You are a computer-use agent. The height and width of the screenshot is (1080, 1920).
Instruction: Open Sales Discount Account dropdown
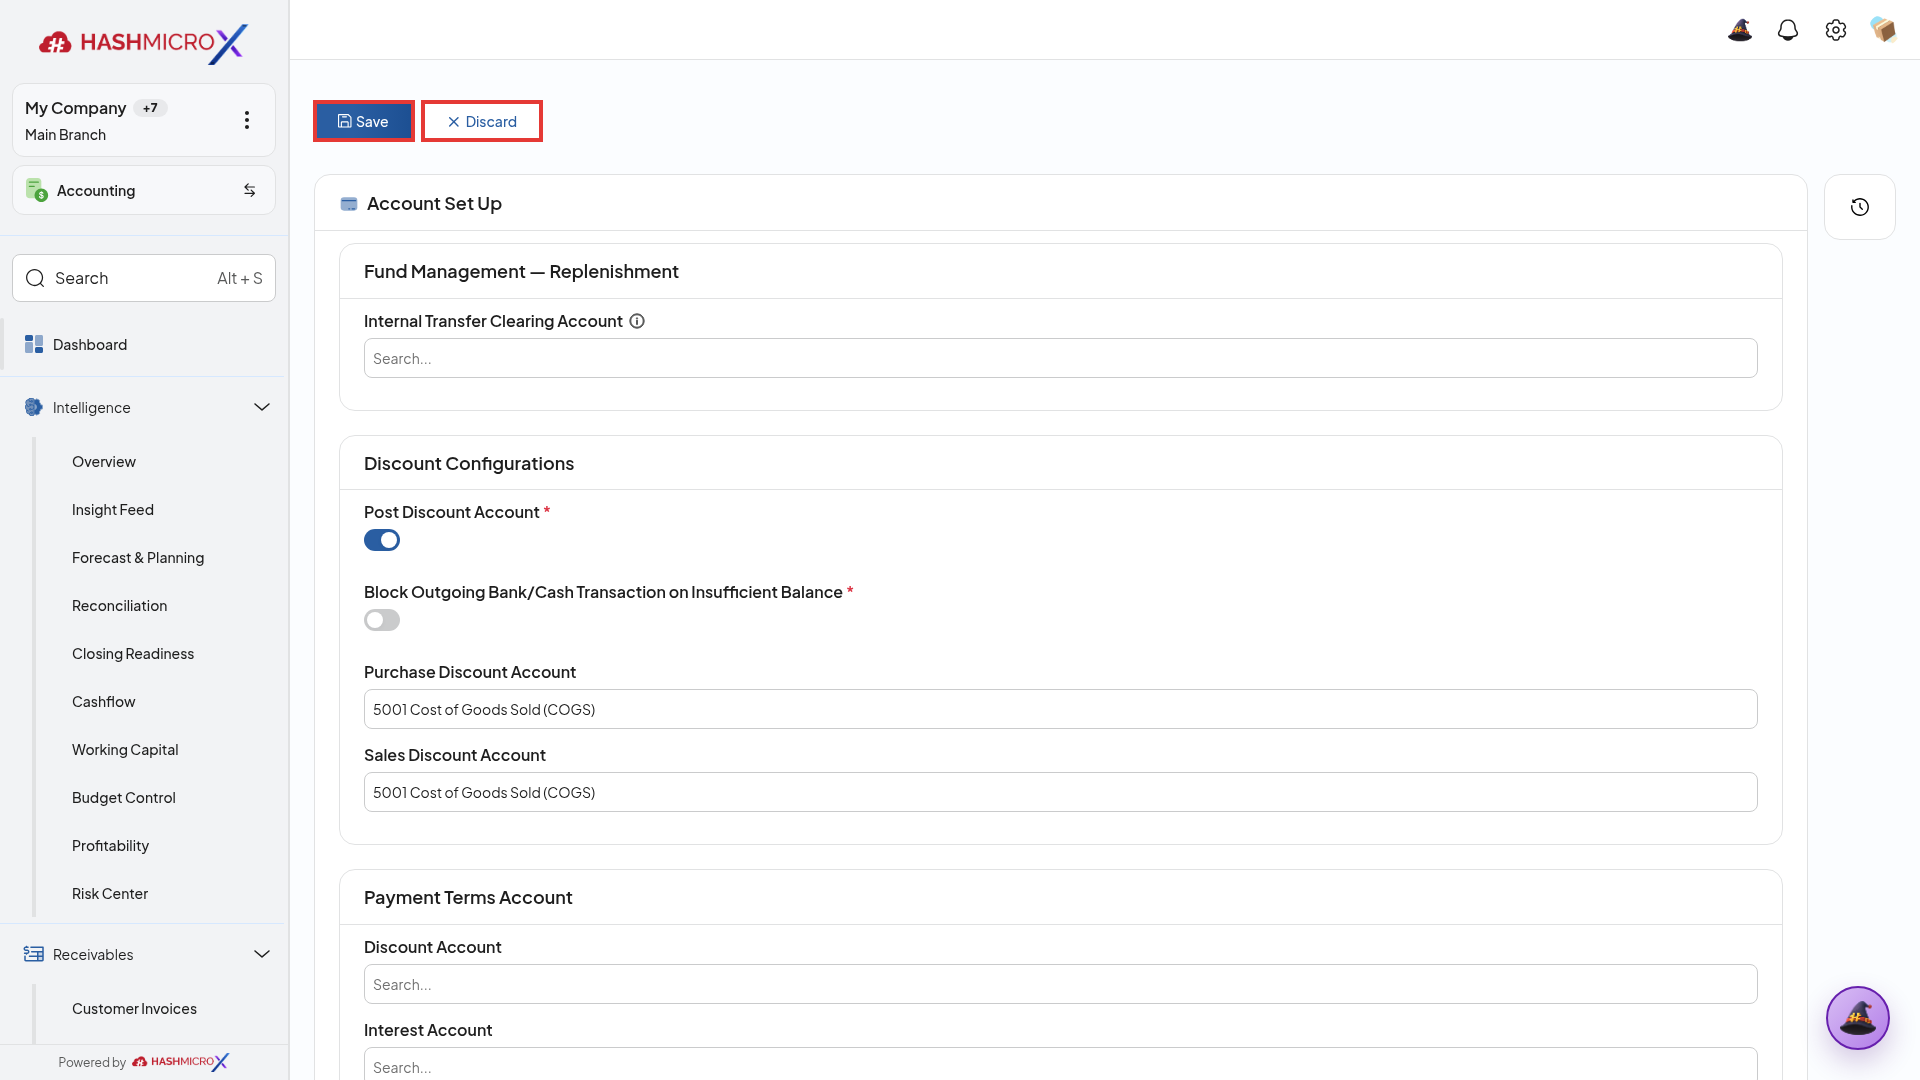pos(1060,792)
